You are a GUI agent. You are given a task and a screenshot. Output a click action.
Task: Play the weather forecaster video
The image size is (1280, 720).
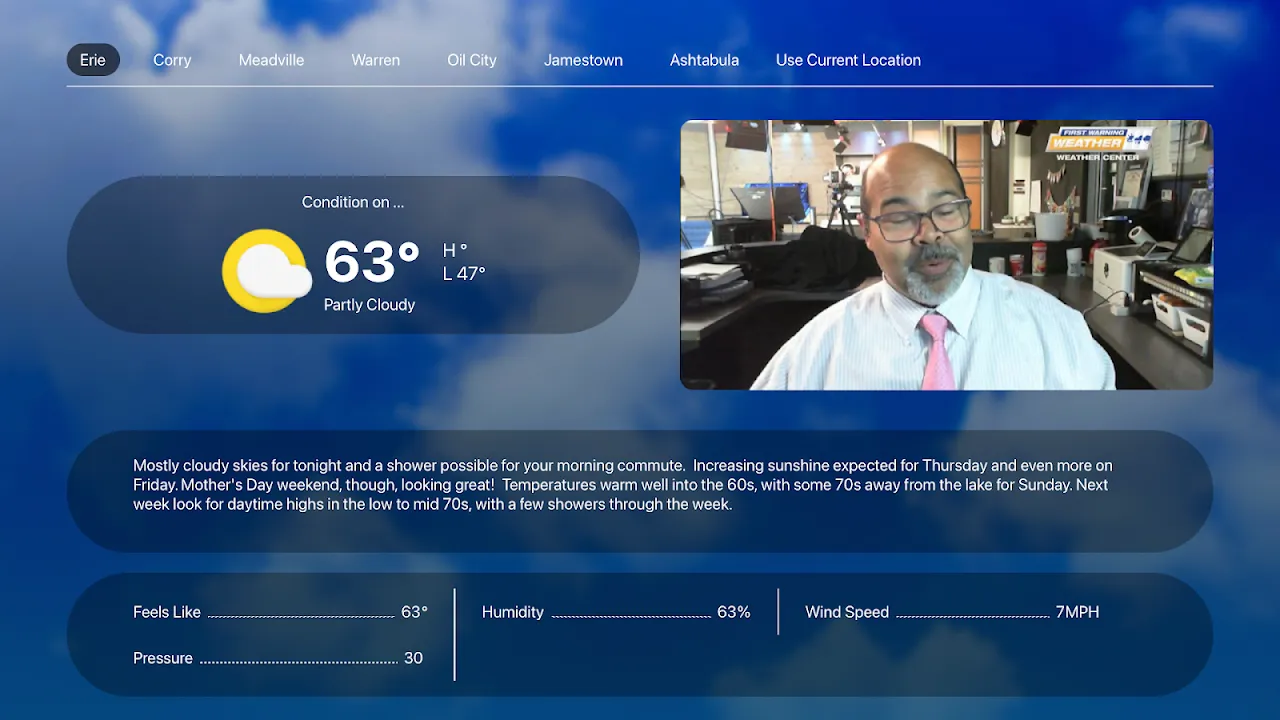coord(946,255)
